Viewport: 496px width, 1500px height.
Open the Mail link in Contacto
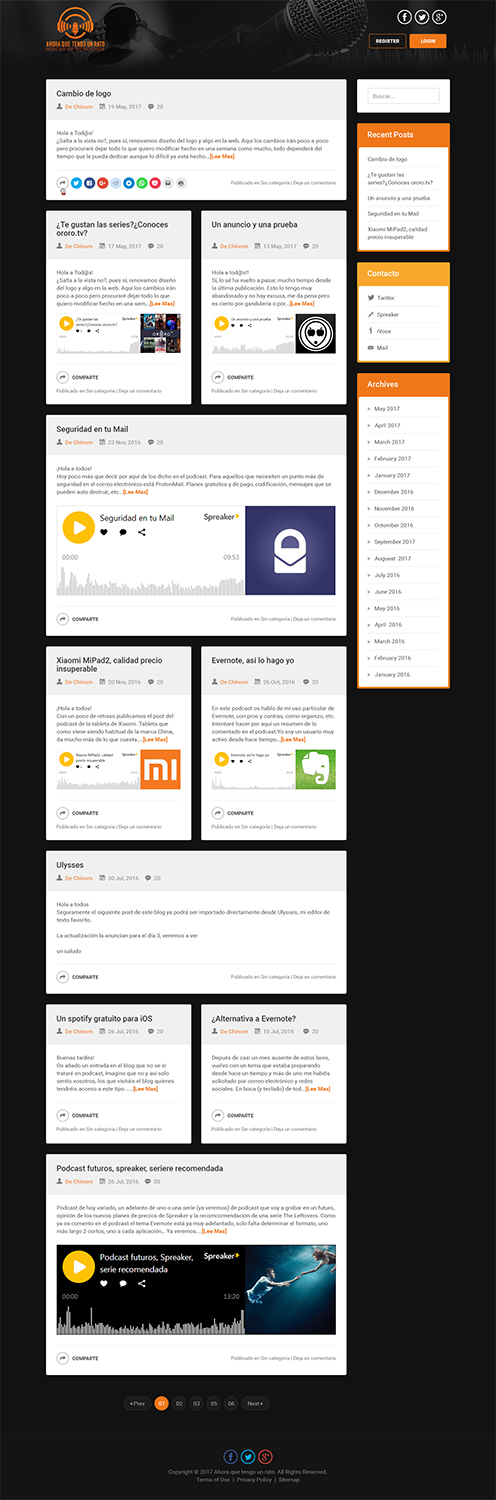382,348
